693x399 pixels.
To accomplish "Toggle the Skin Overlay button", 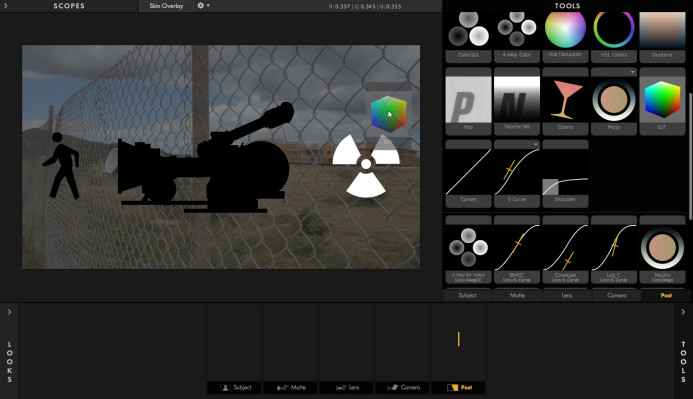I will click(x=166, y=6).
